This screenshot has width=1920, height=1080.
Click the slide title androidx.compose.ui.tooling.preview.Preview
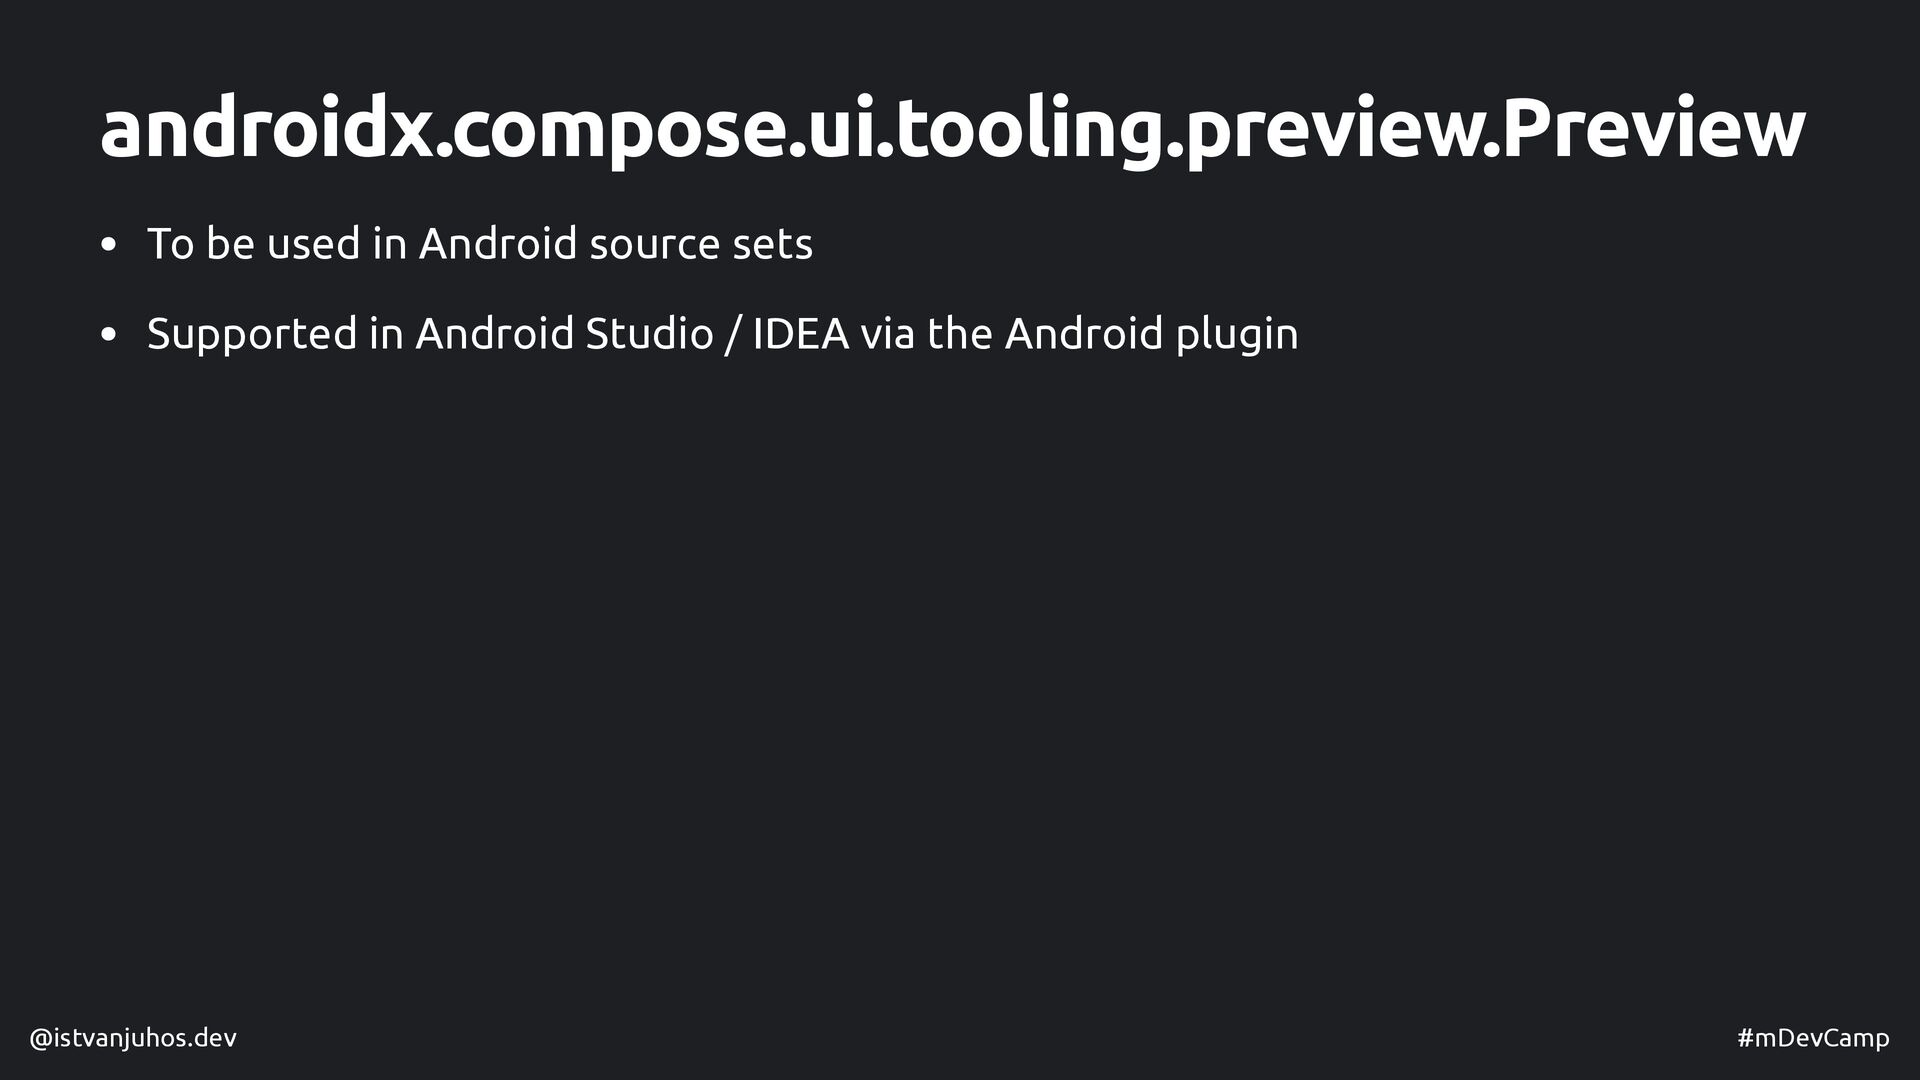952,130
